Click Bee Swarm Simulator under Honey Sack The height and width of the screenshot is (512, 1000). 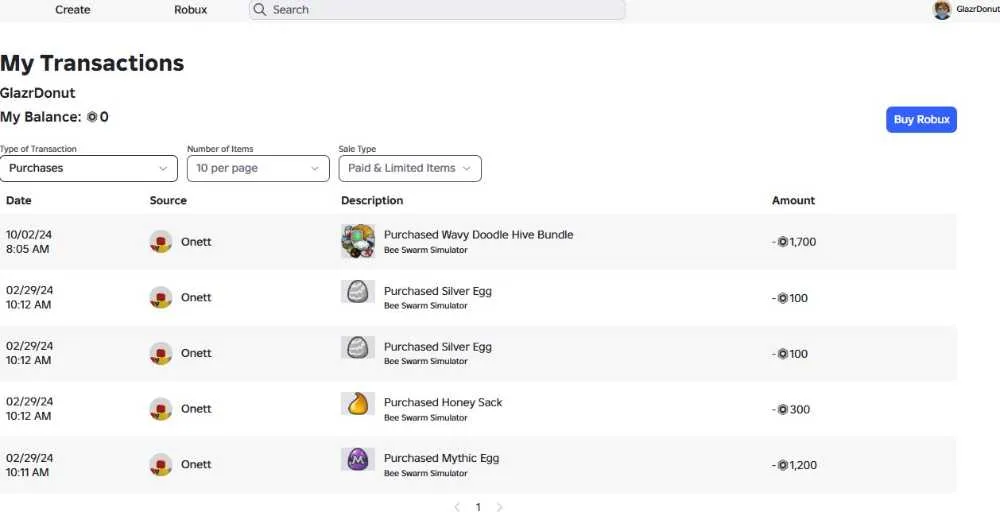(x=425, y=418)
